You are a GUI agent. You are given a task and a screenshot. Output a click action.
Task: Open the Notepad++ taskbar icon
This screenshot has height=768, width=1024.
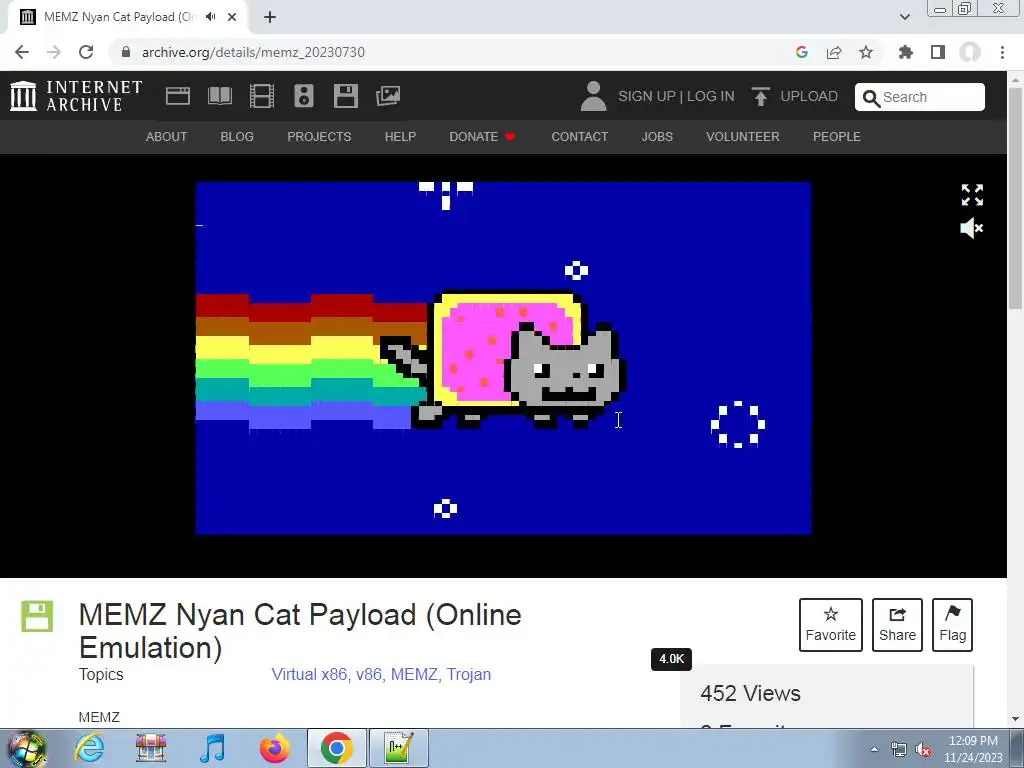(x=399, y=748)
